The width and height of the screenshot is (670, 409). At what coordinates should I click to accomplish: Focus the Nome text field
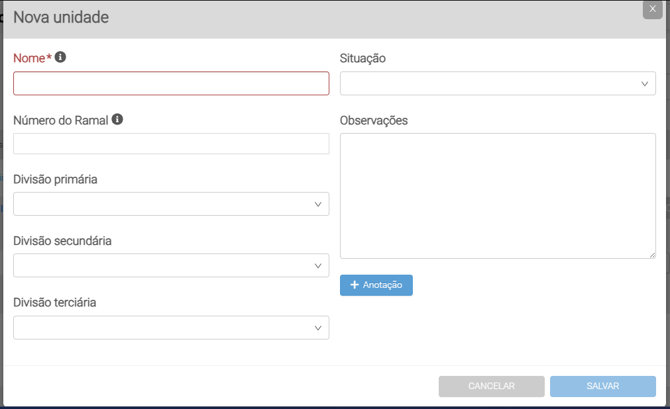[x=171, y=83]
